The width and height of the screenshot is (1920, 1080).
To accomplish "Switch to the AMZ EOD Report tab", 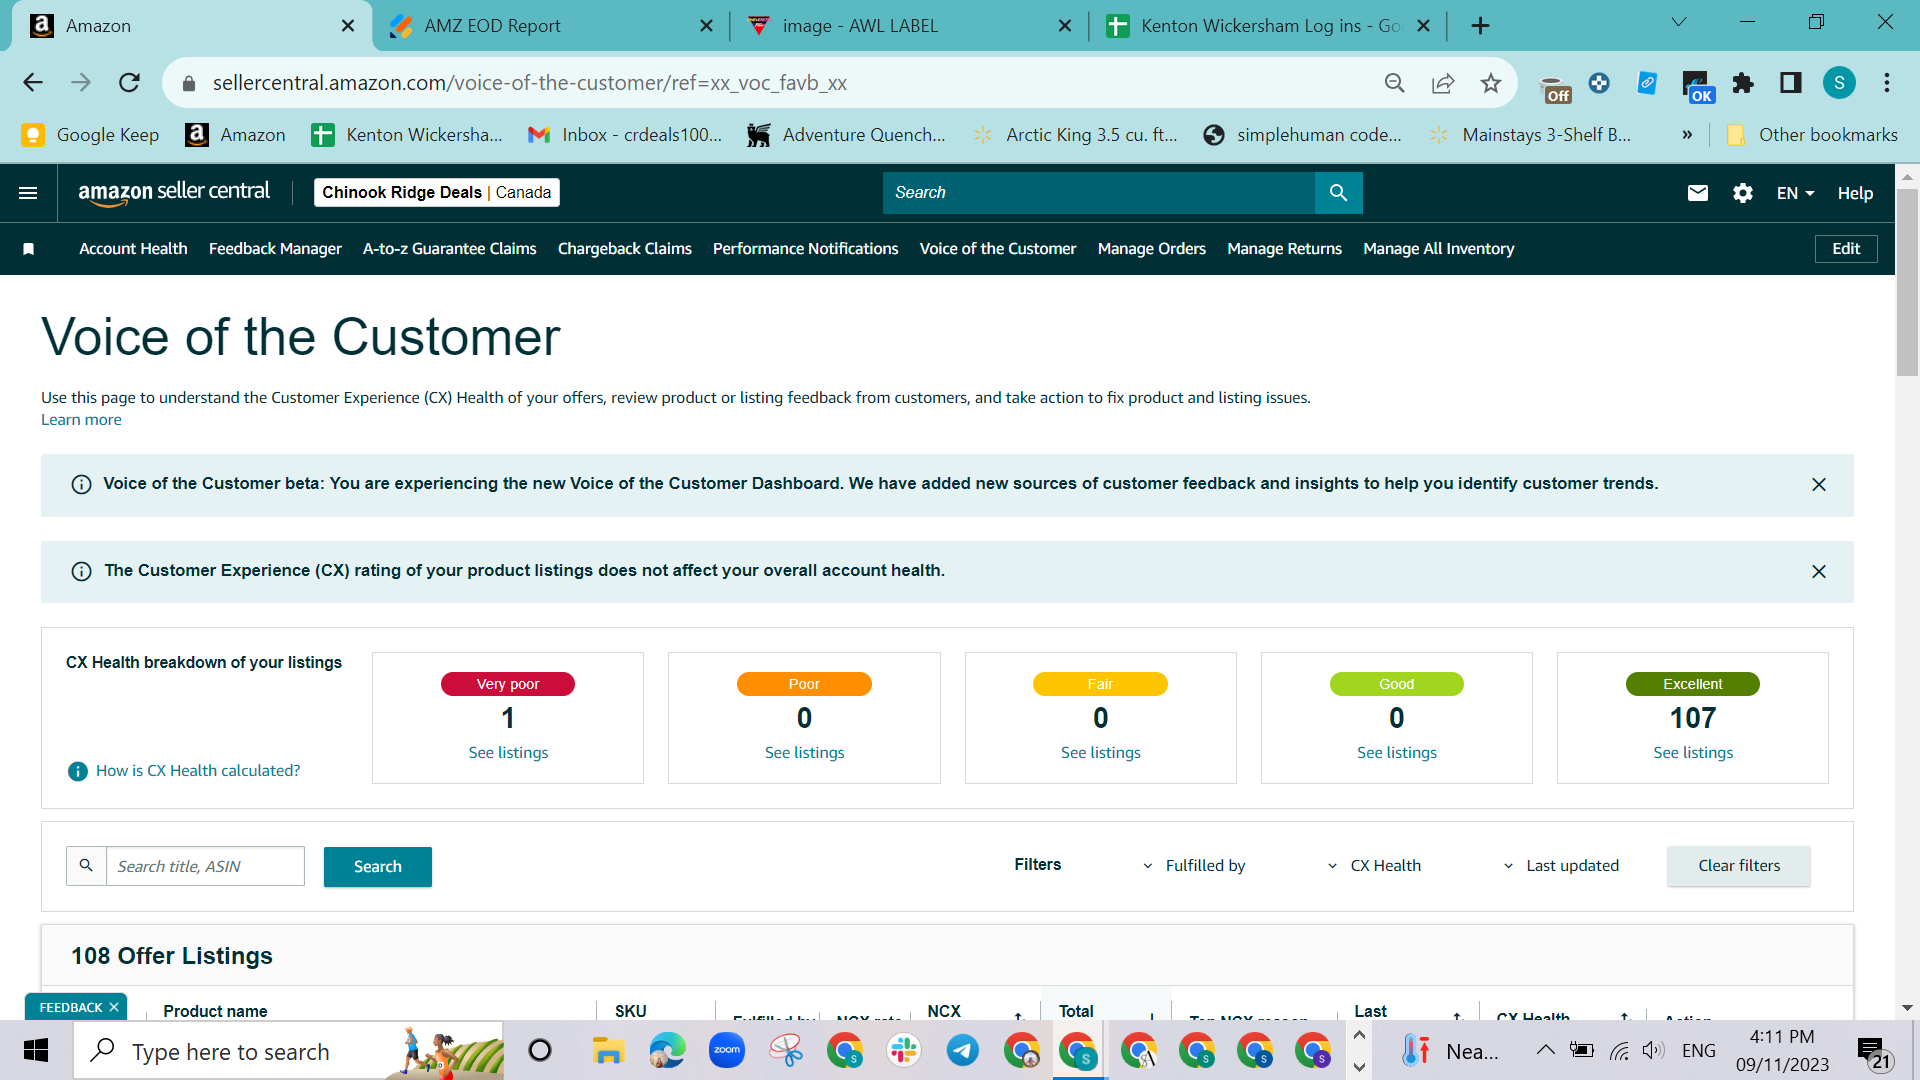I will 548,26.
